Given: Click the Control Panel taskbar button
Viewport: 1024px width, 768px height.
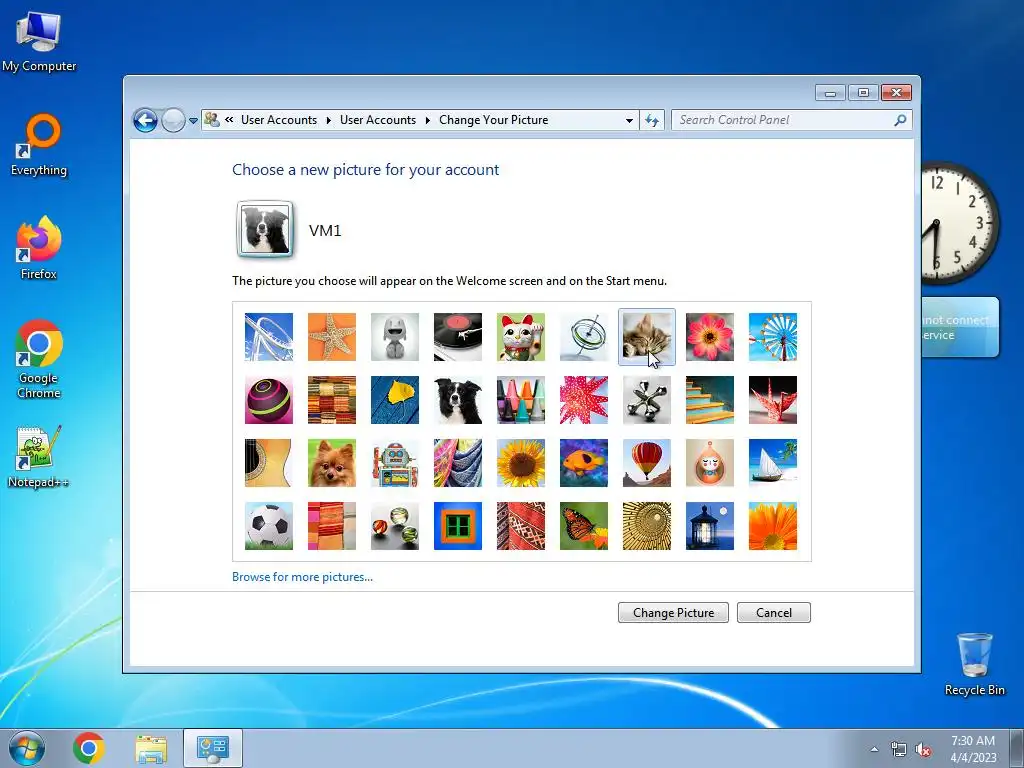Looking at the screenshot, I should point(212,748).
